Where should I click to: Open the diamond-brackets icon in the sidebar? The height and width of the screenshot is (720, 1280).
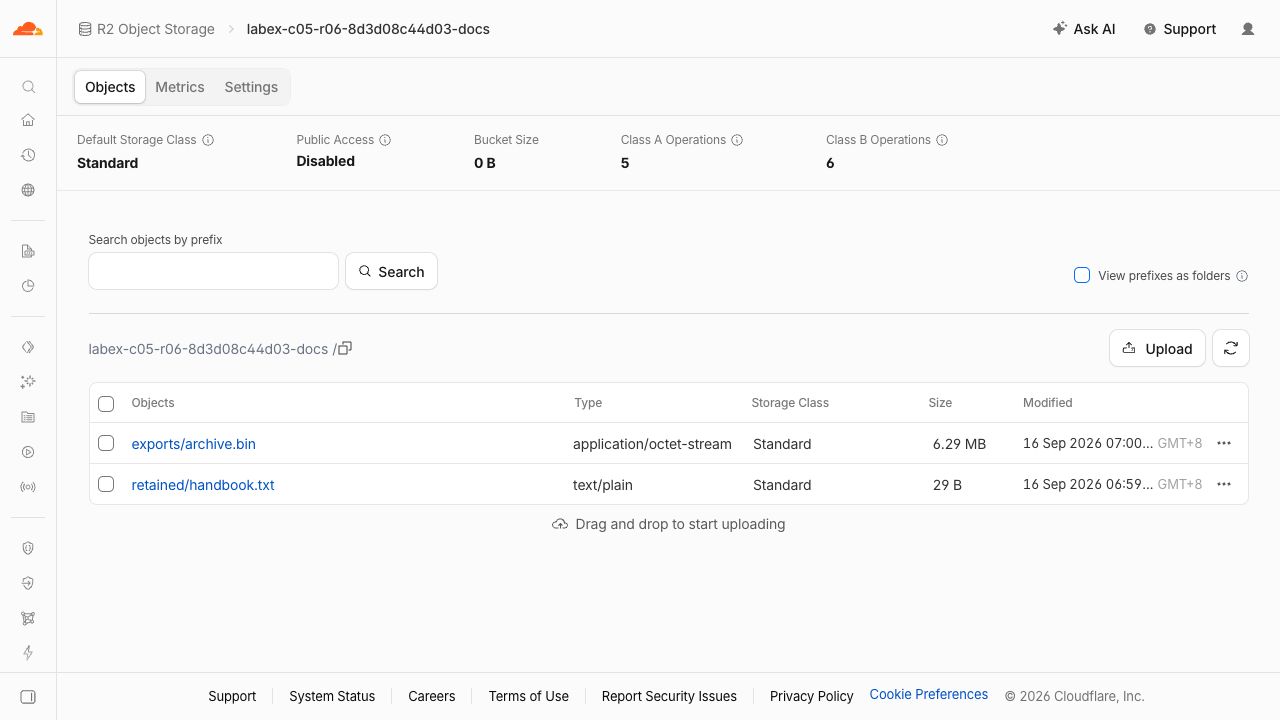pos(28,347)
